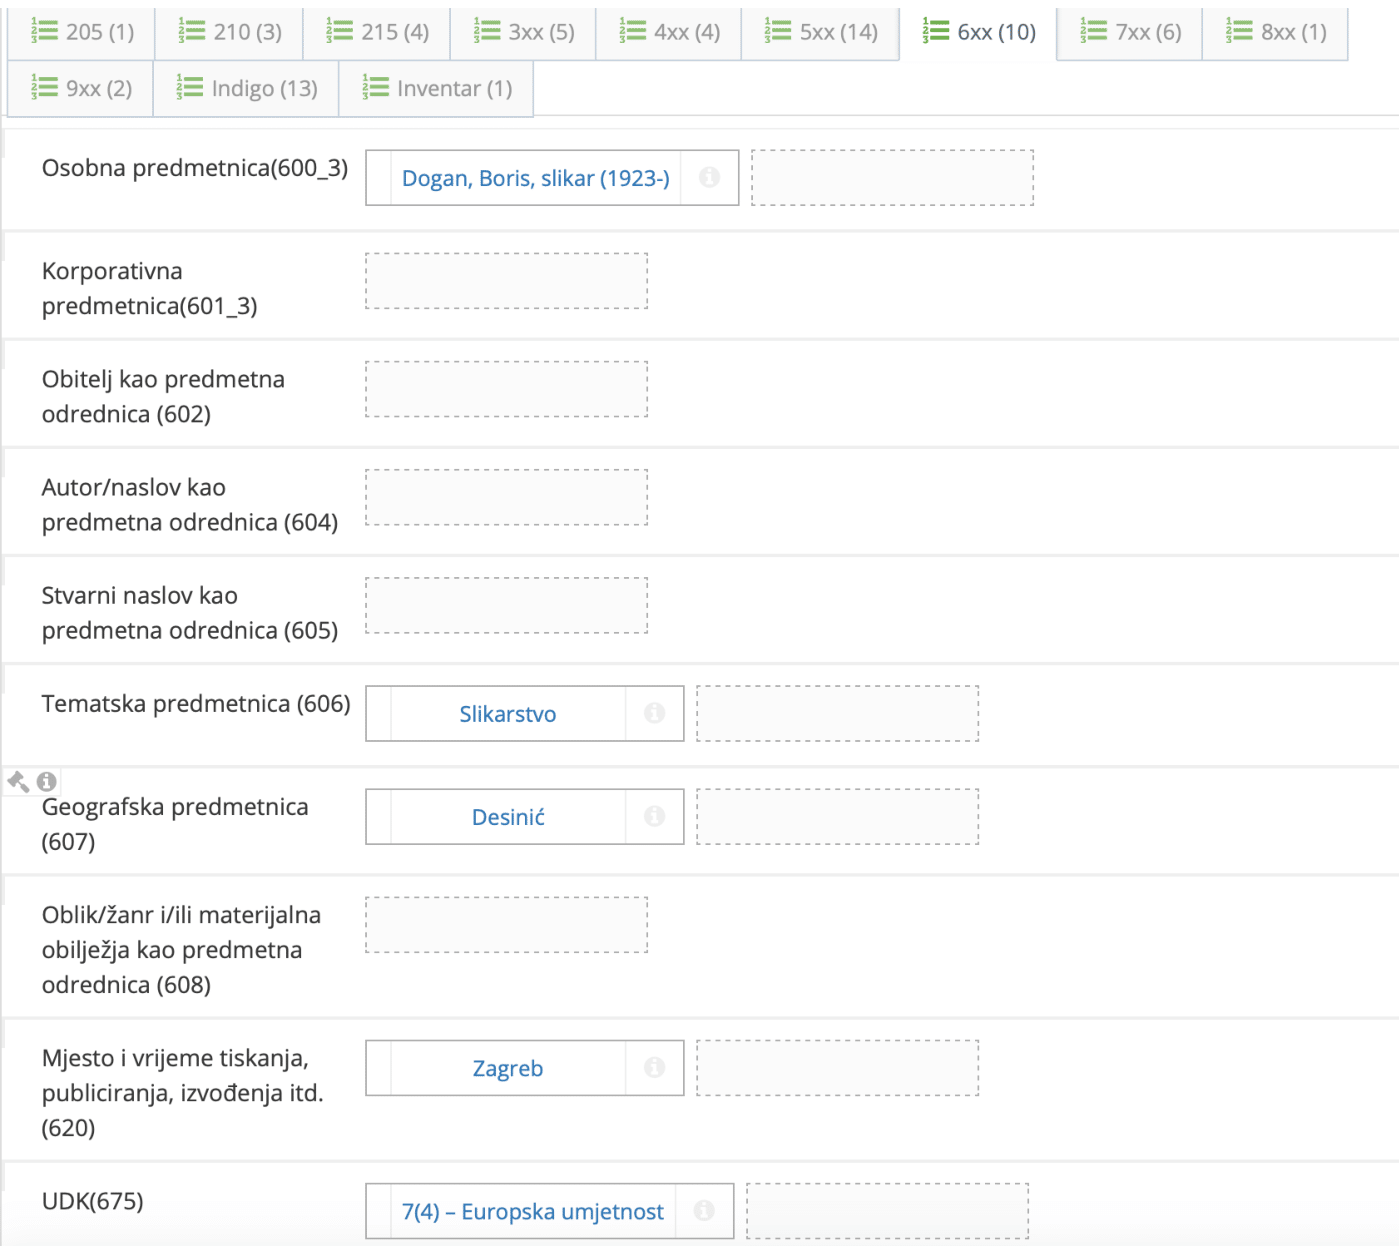Viewport: 1399px width, 1250px height.
Task: Click the empty Korporativna predmetnica field
Action: coord(507,281)
